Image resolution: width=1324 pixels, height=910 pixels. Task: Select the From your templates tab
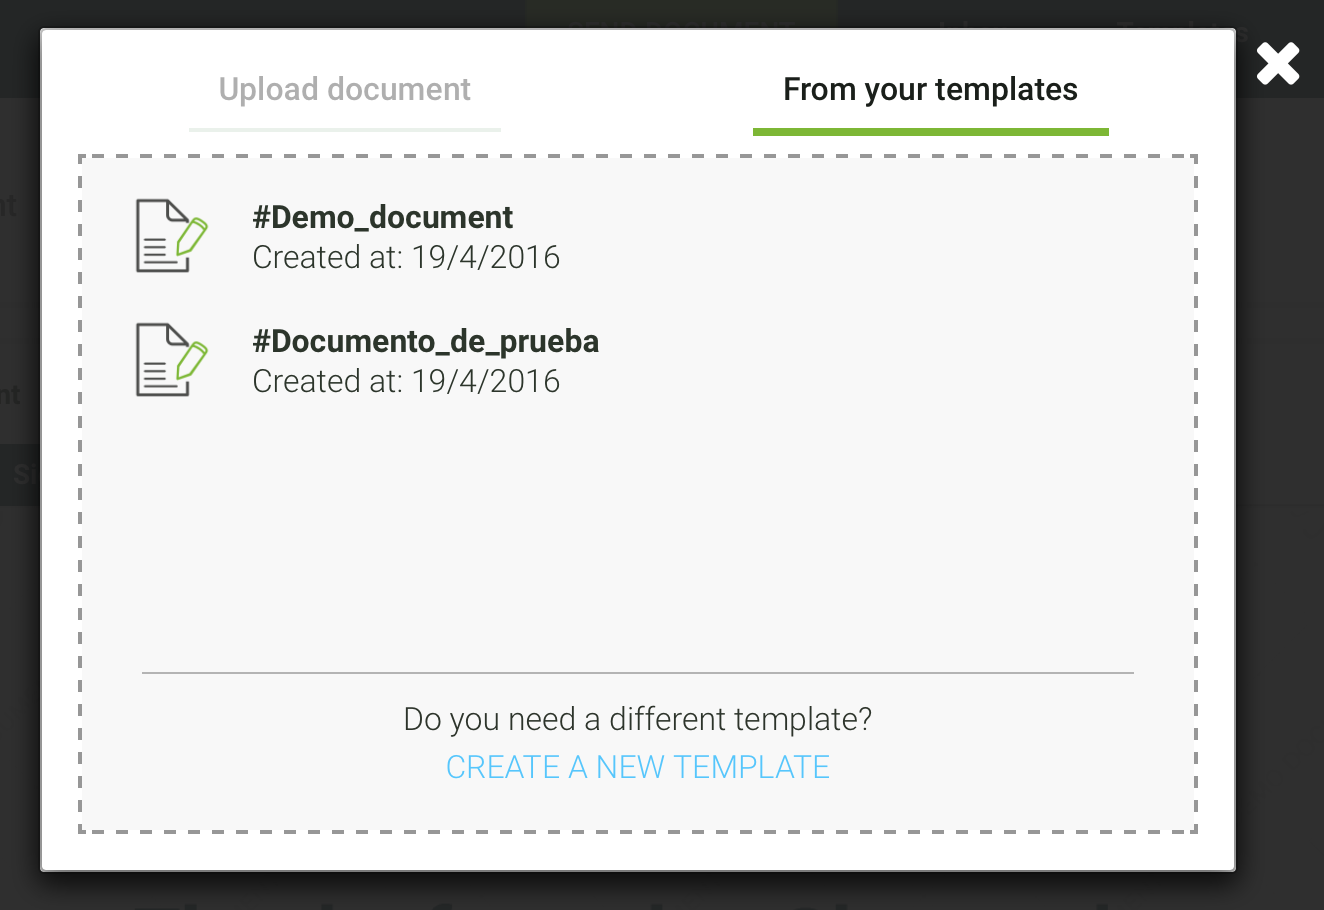(x=930, y=90)
